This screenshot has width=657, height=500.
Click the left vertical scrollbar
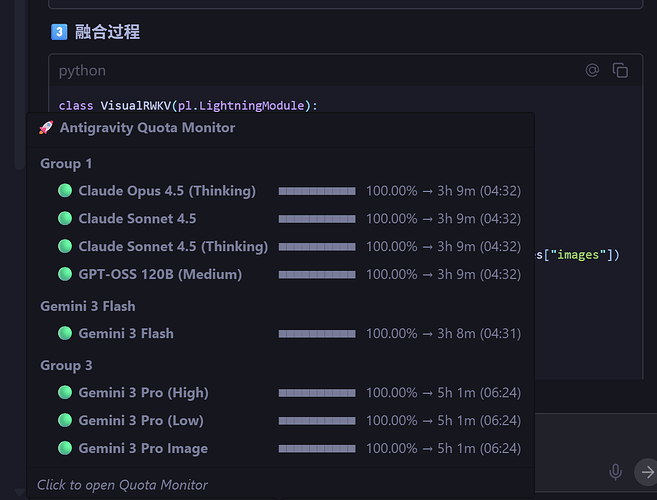(x=20, y=84)
